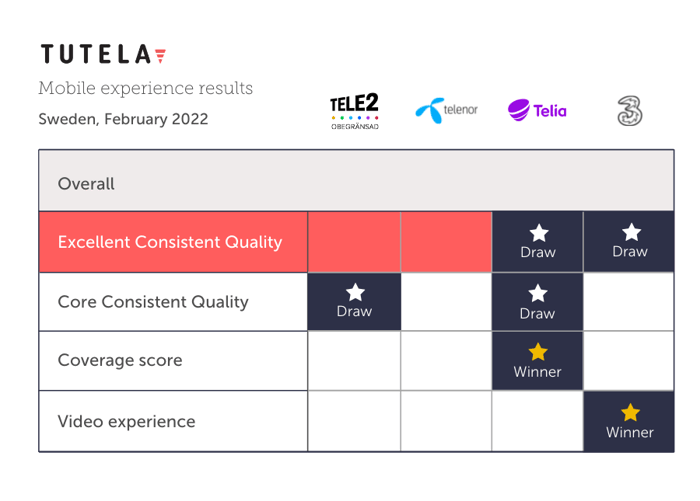The height and width of the screenshot is (501, 700).
Task: Click the red Telenor Excellent Consistent Quality cell
Action: pos(446,242)
